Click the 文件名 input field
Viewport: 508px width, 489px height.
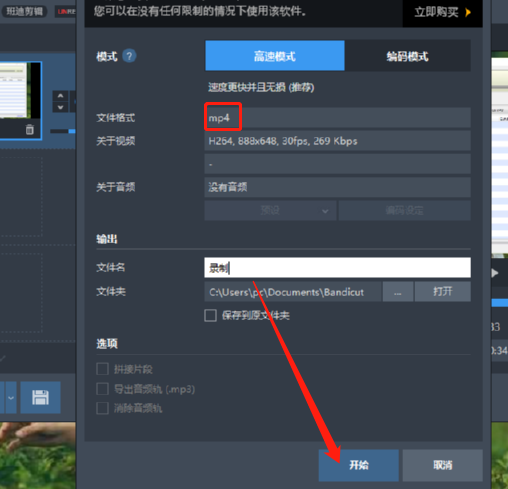click(337, 267)
